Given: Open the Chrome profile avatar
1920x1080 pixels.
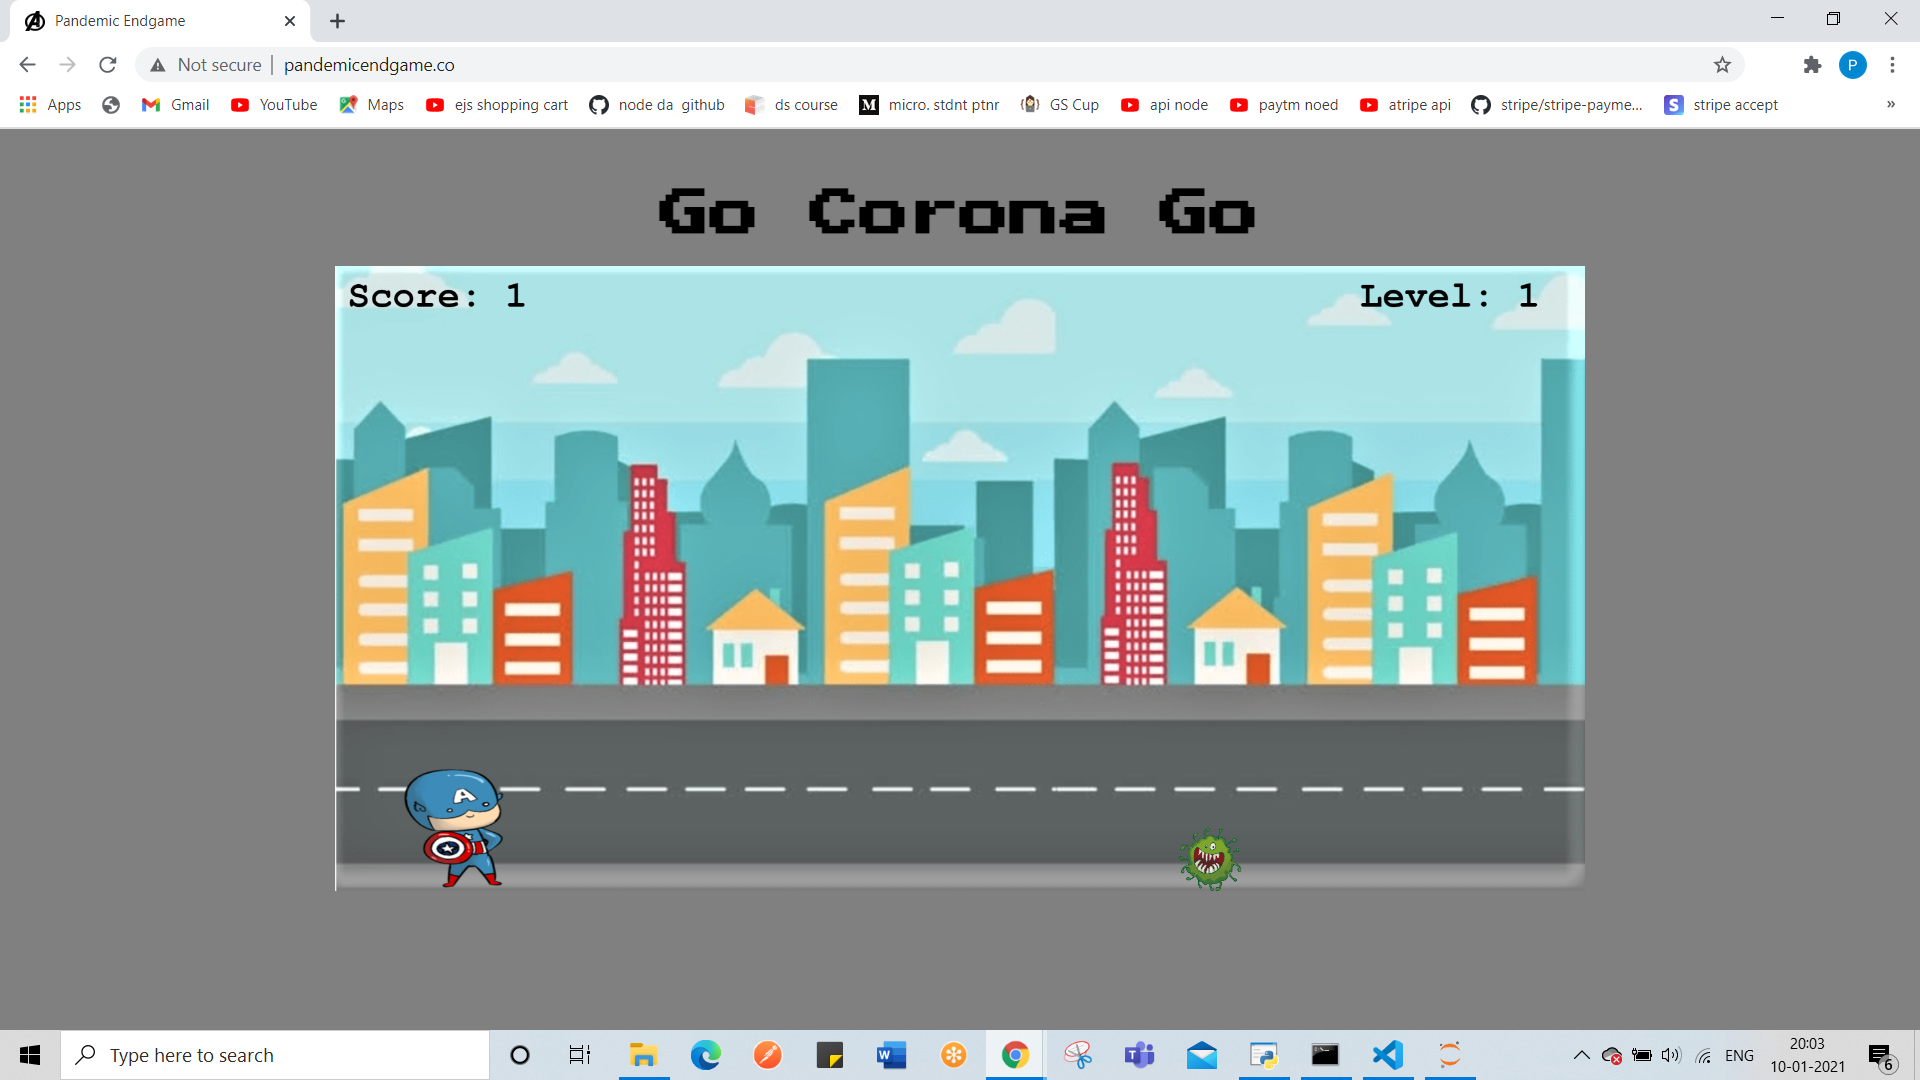Looking at the screenshot, I should [x=1852, y=65].
